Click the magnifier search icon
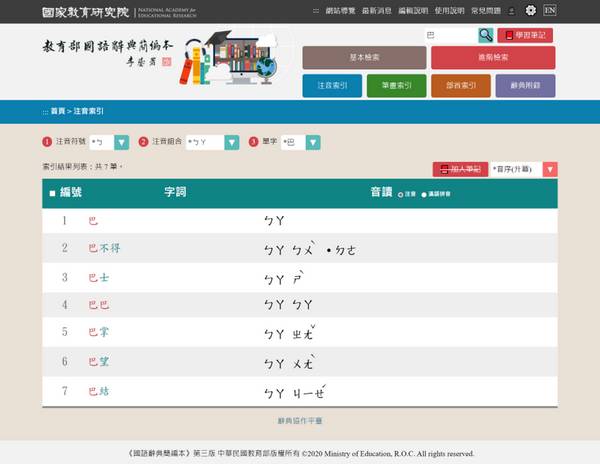The width and height of the screenshot is (600, 464). (486, 35)
